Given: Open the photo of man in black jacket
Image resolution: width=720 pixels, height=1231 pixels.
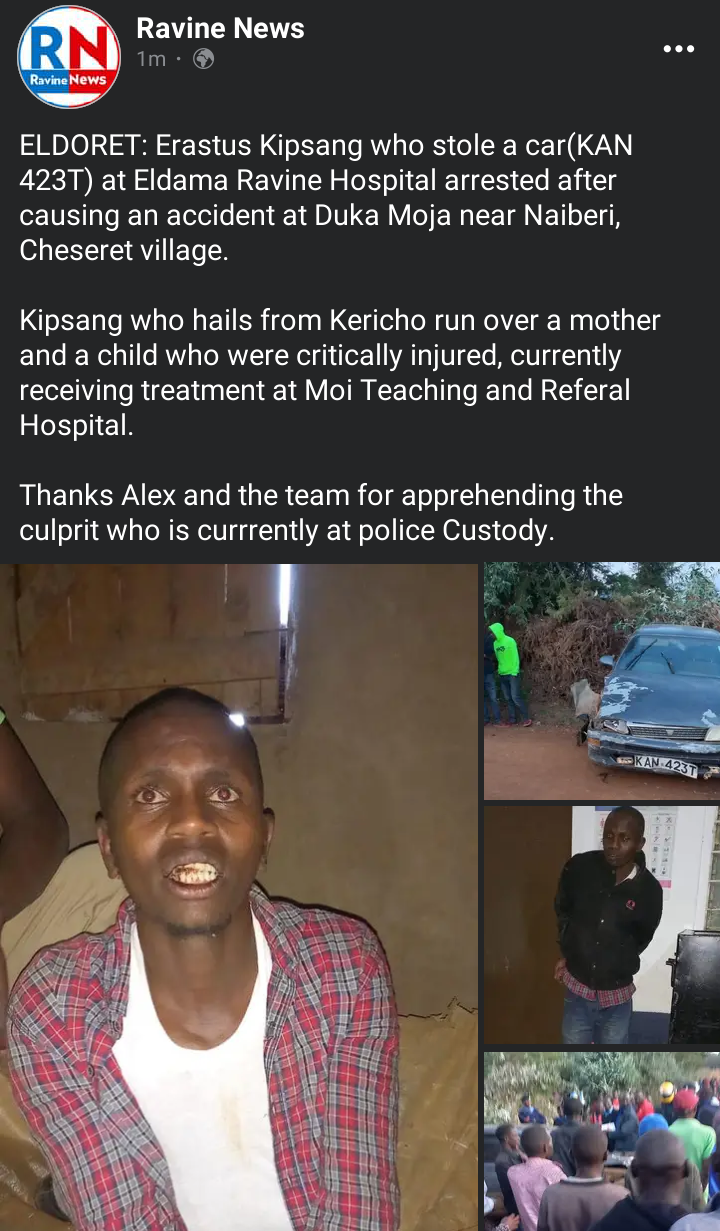Looking at the screenshot, I should 602,925.
